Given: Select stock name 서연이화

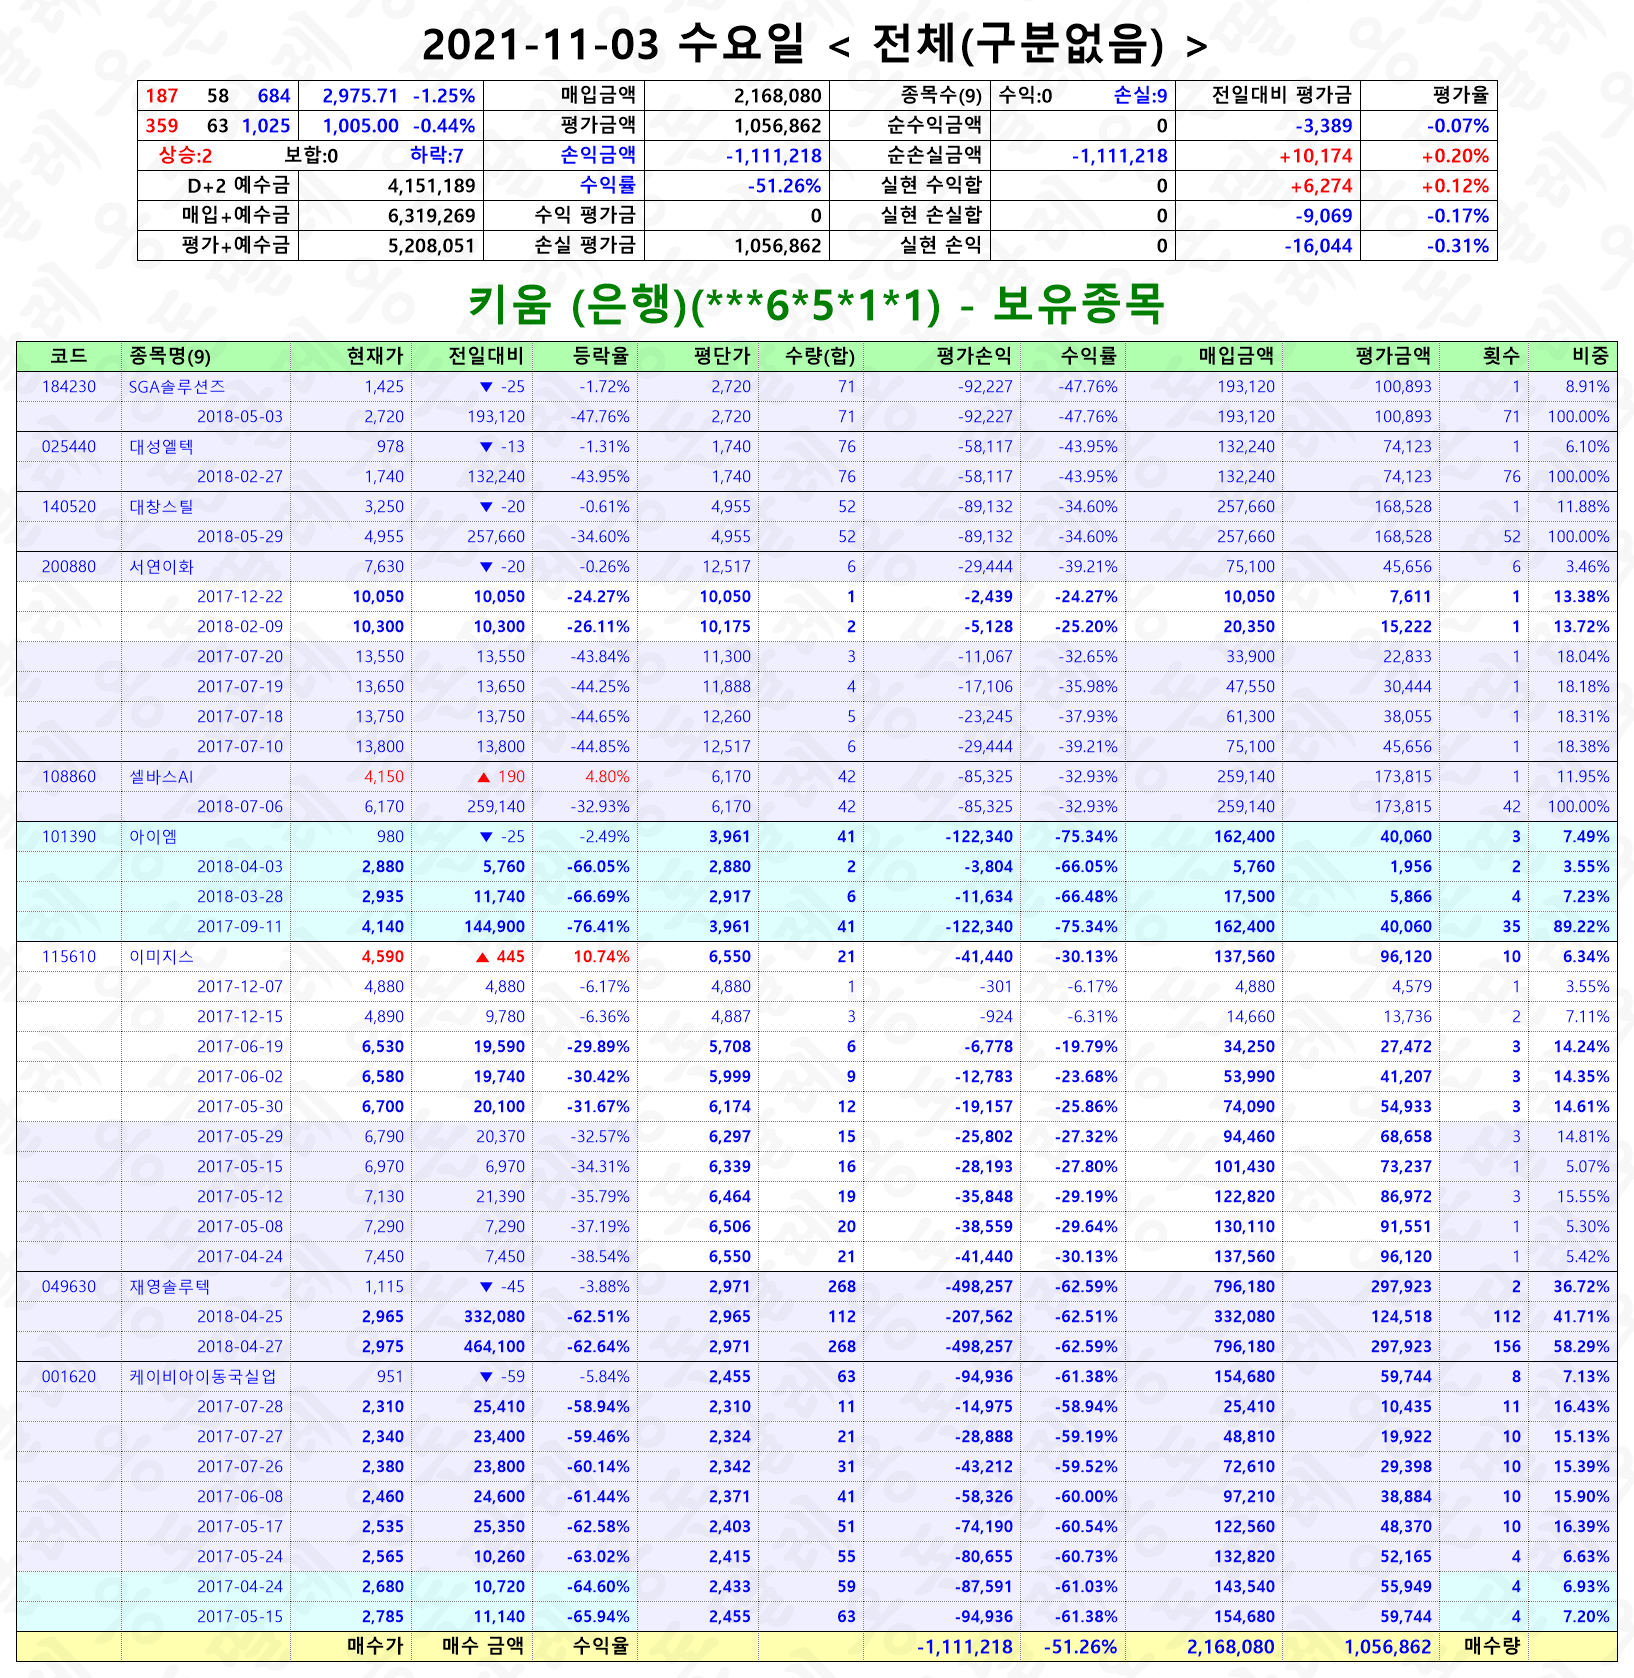Looking at the screenshot, I should [161, 567].
